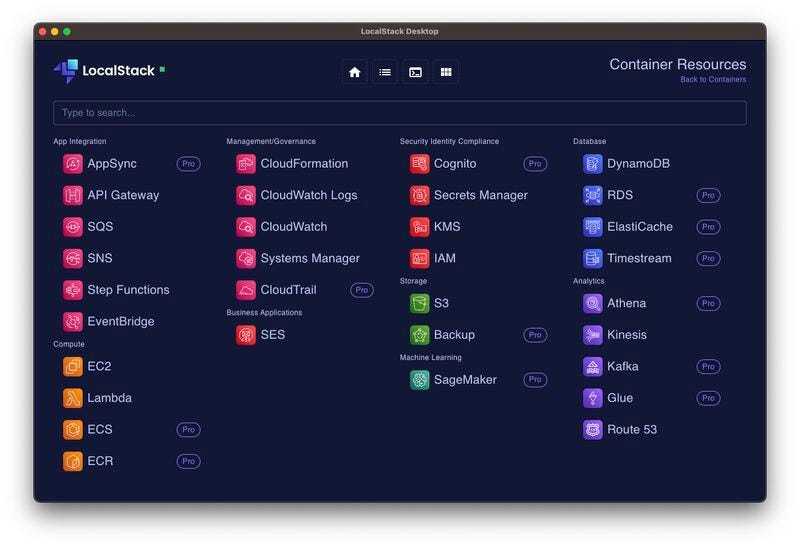Open the CloudTrail icon
This screenshot has height=547, width=800.
(246, 290)
